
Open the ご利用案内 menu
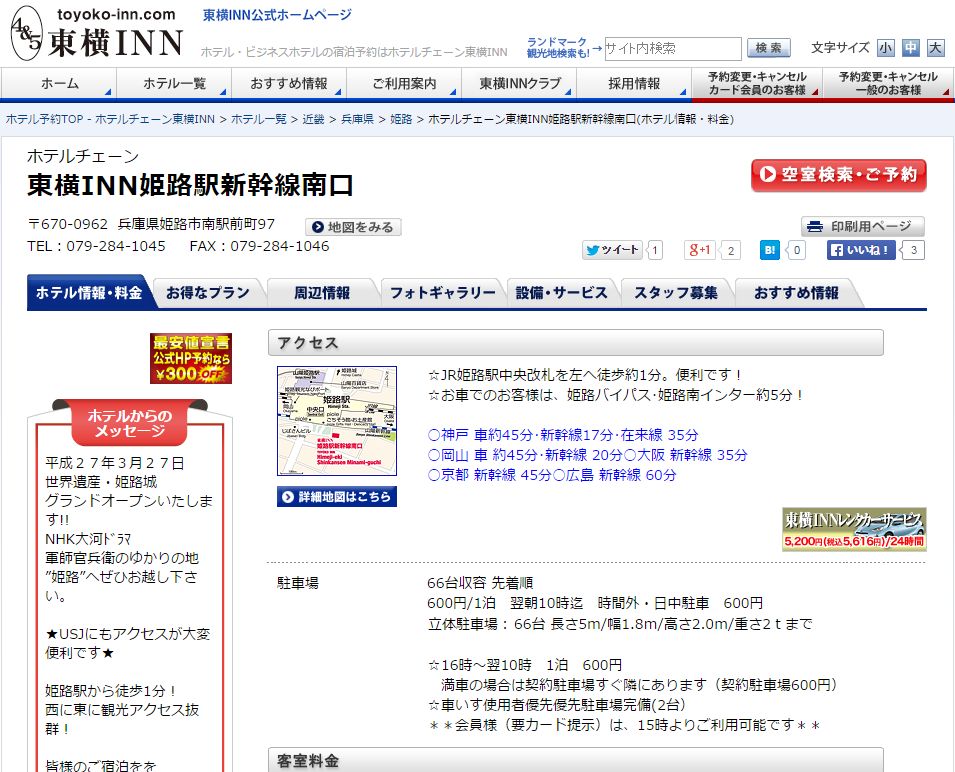point(404,83)
